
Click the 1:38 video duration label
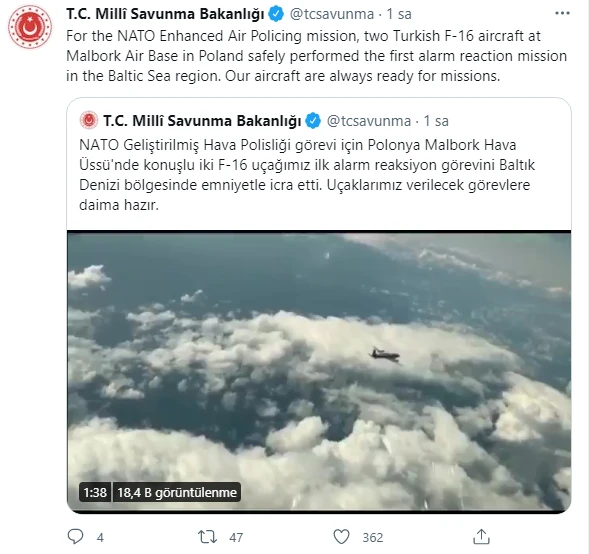pyautogui.click(x=95, y=492)
